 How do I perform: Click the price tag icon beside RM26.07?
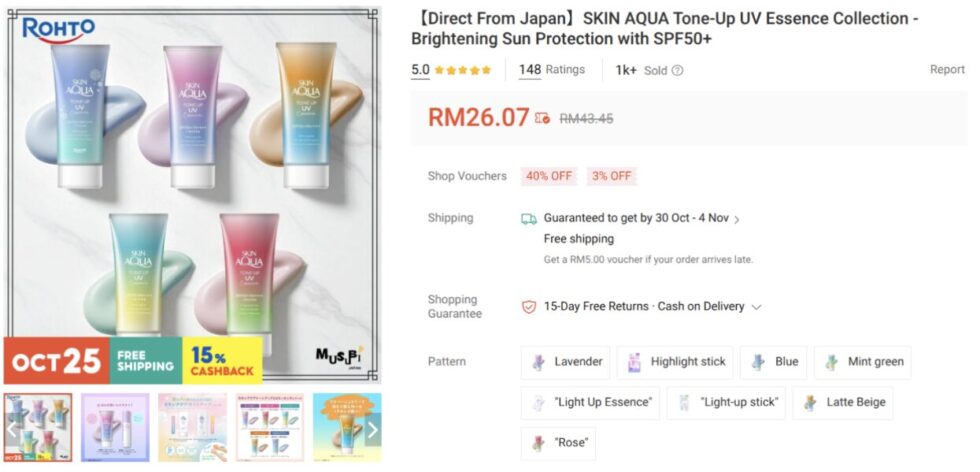pos(542,118)
